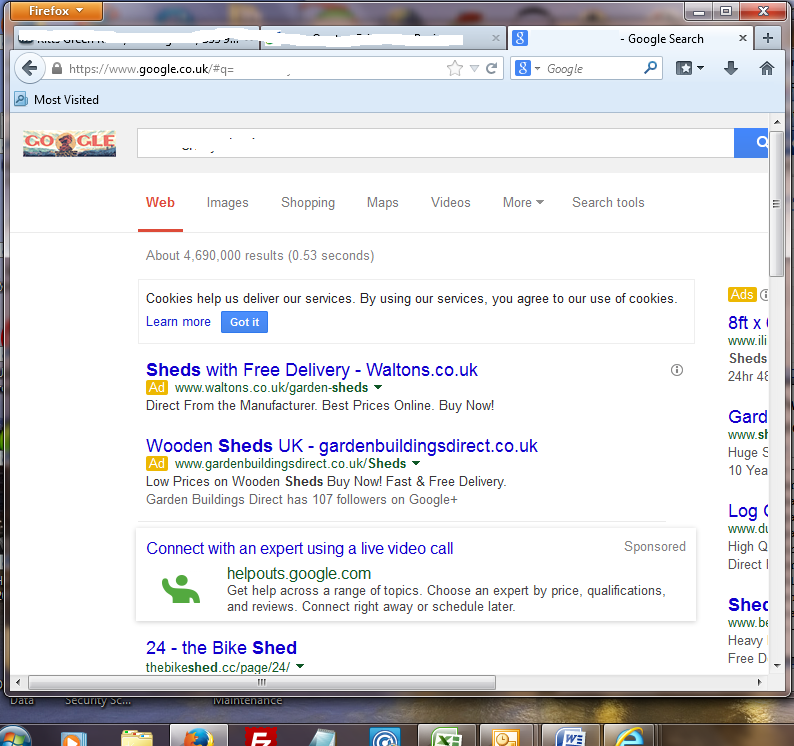Click horizontal scrollbar right arrow
This screenshot has height=746, width=794.
(x=760, y=682)
